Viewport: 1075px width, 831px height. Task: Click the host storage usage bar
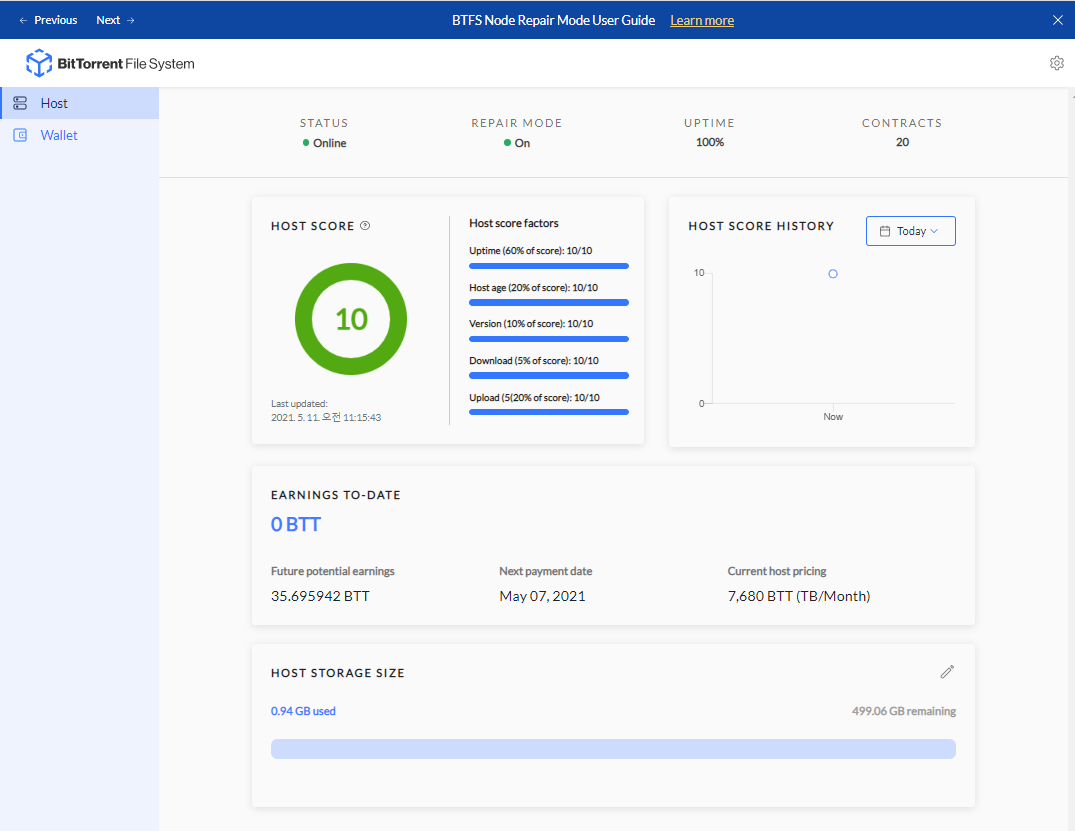click(613, 749)
